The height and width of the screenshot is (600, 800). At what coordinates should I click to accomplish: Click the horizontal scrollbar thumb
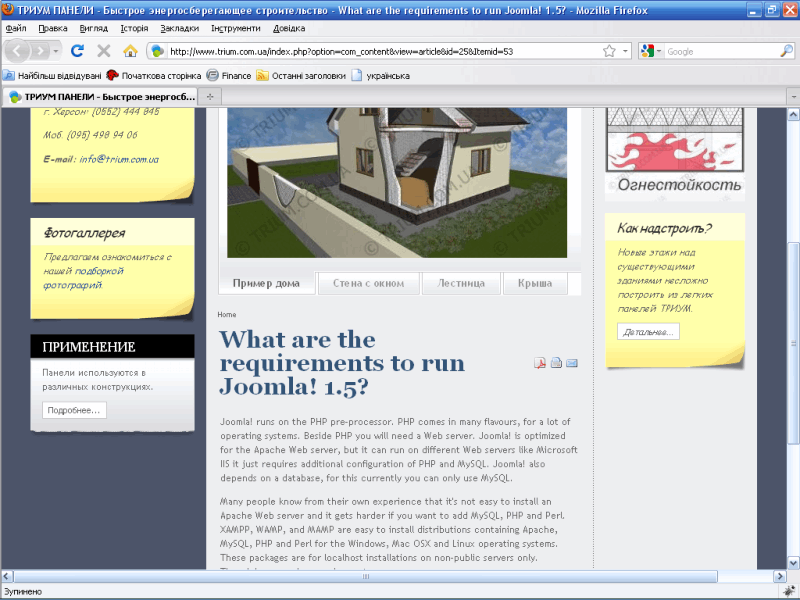coord(365,576)
